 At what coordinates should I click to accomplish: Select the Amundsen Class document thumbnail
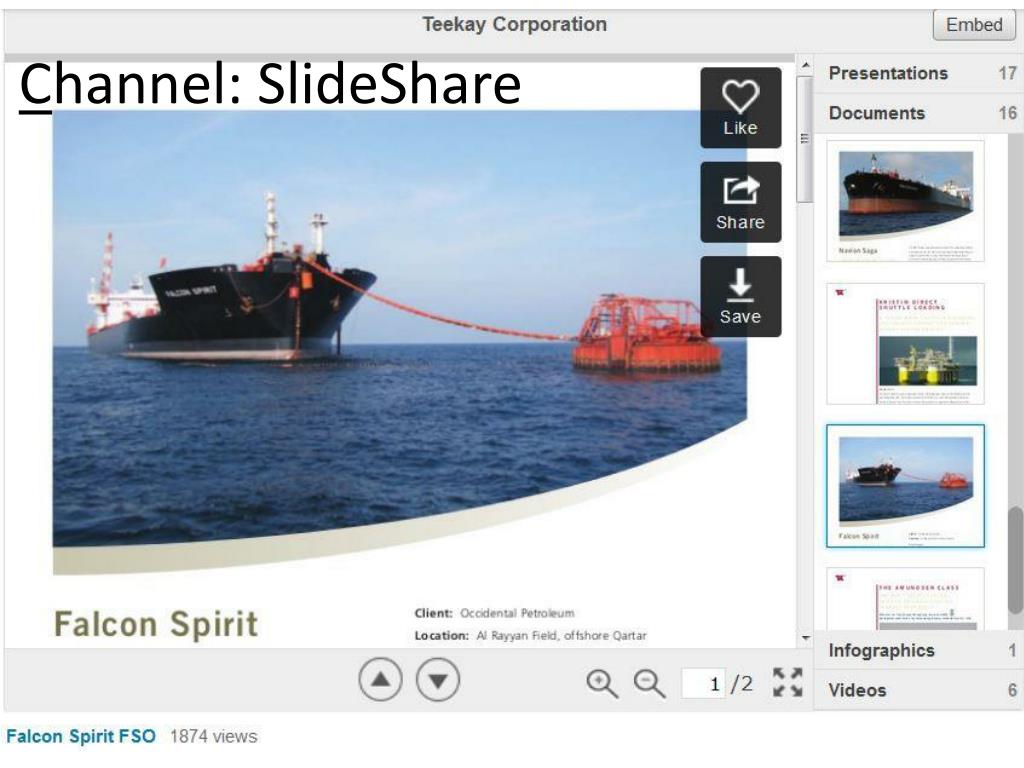coord(905,599)
